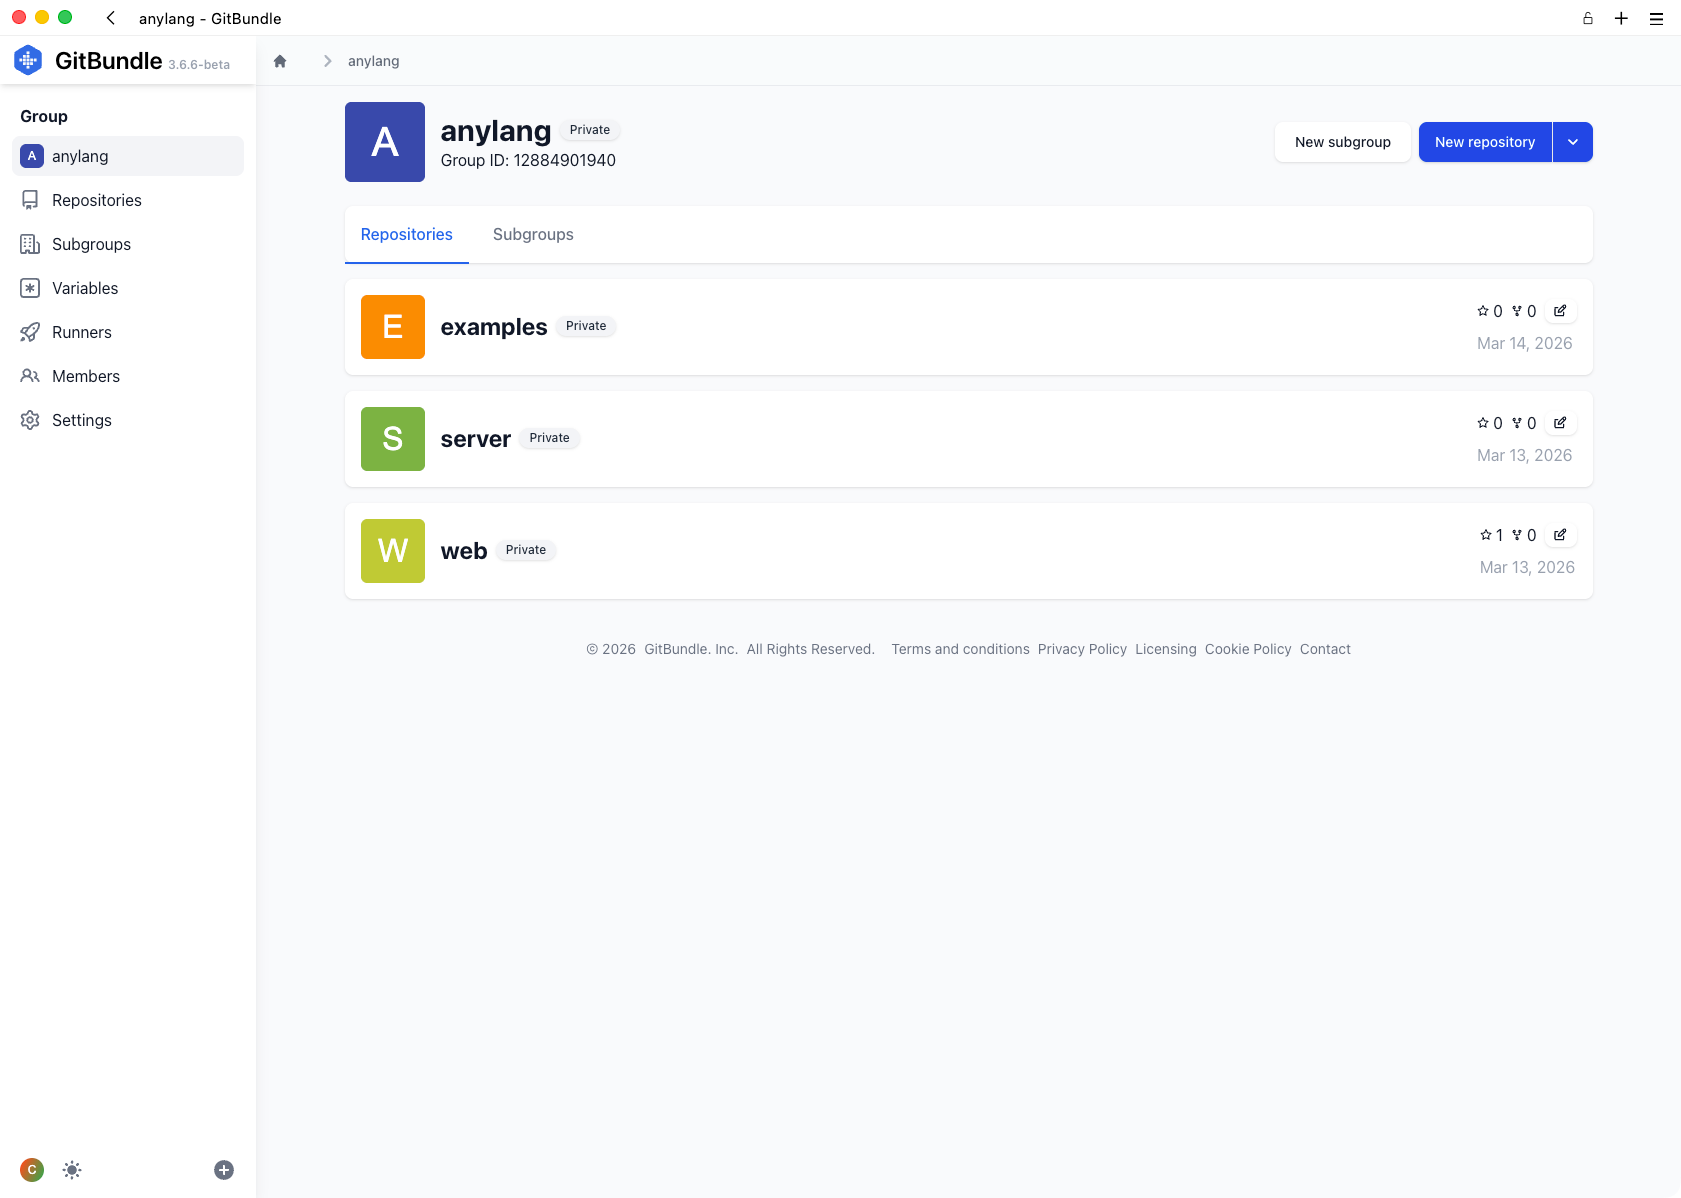Click the orange E repository avatar
Screen dimensions: 1681x1198
point(393,327)
